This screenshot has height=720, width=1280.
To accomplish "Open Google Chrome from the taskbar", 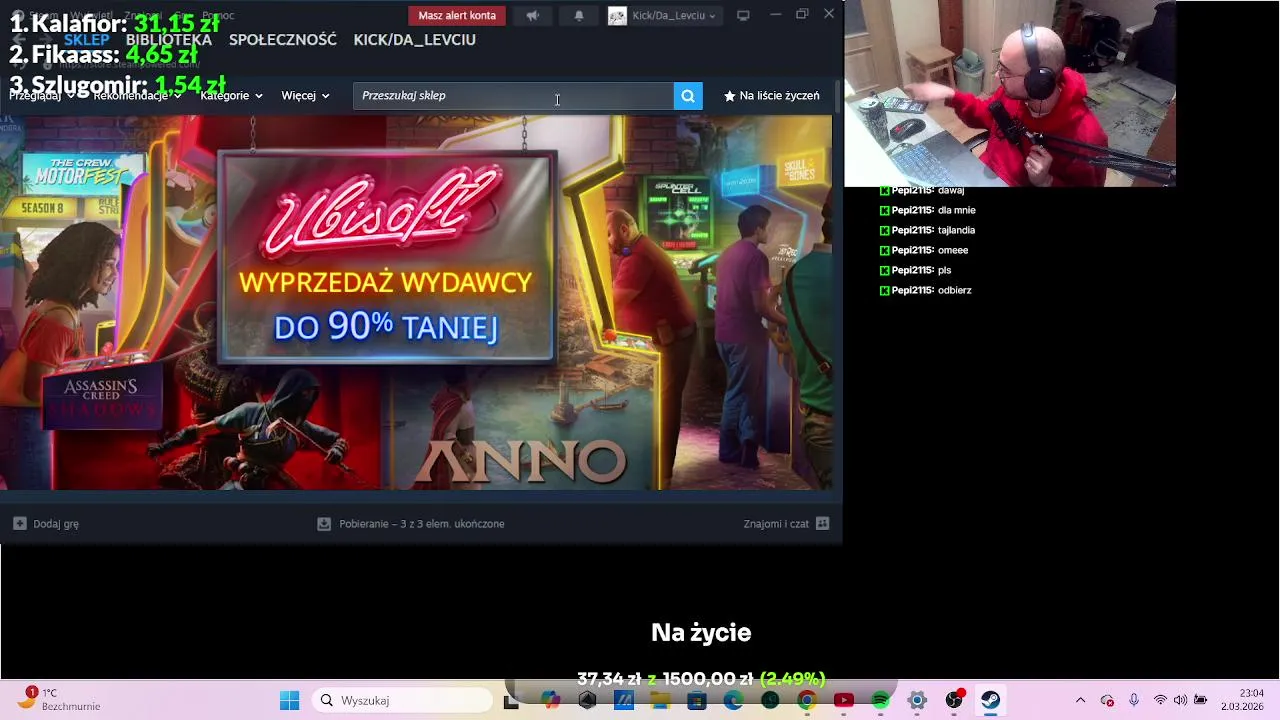I will pos(807,700).
